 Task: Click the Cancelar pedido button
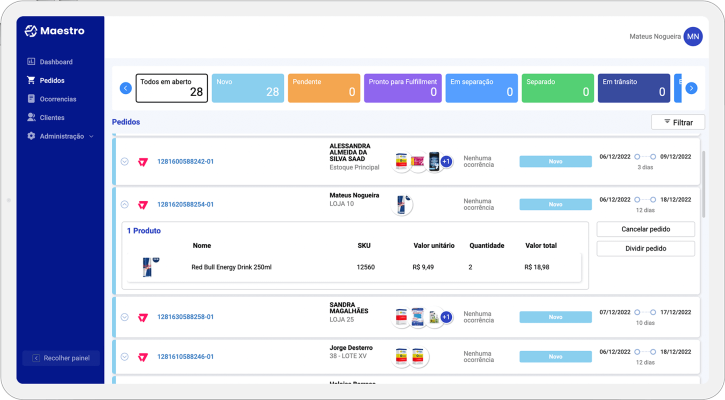point(645,229)
